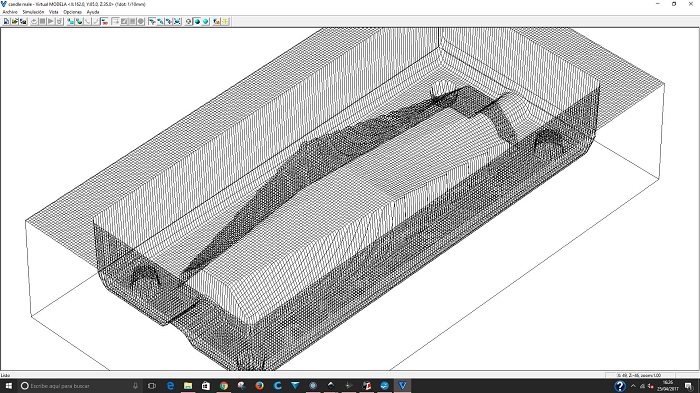Open the Vista menu
Screen dimensions: 700x393
[54, 12]
